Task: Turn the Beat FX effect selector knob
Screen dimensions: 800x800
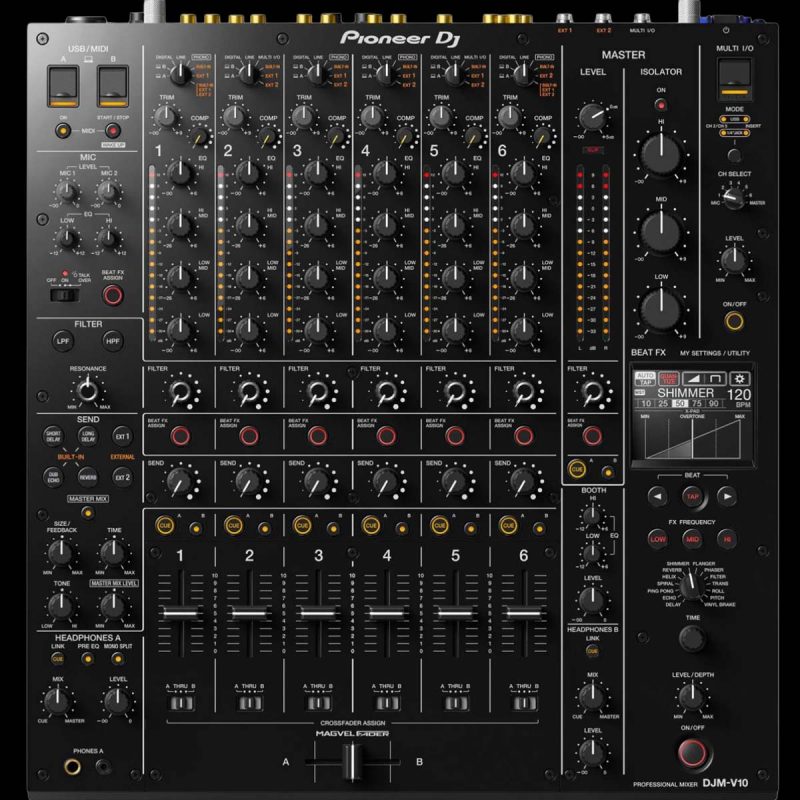Action: click(x=692, y=587)
